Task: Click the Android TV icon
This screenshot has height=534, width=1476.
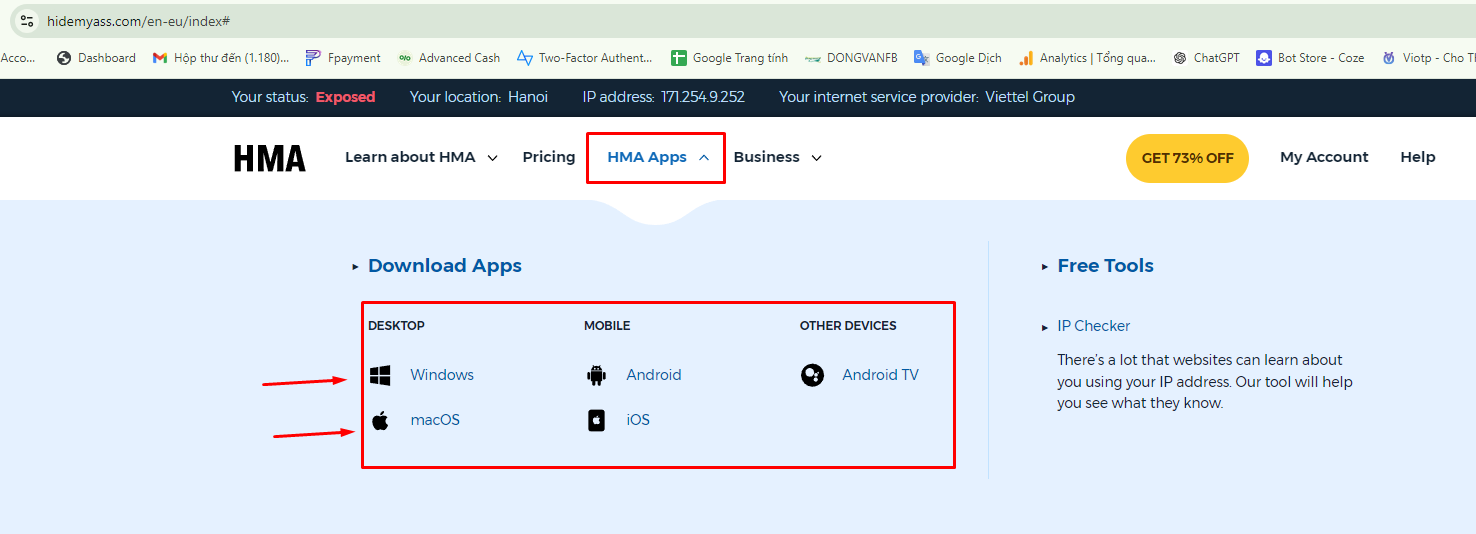Action: pos(813,375)
